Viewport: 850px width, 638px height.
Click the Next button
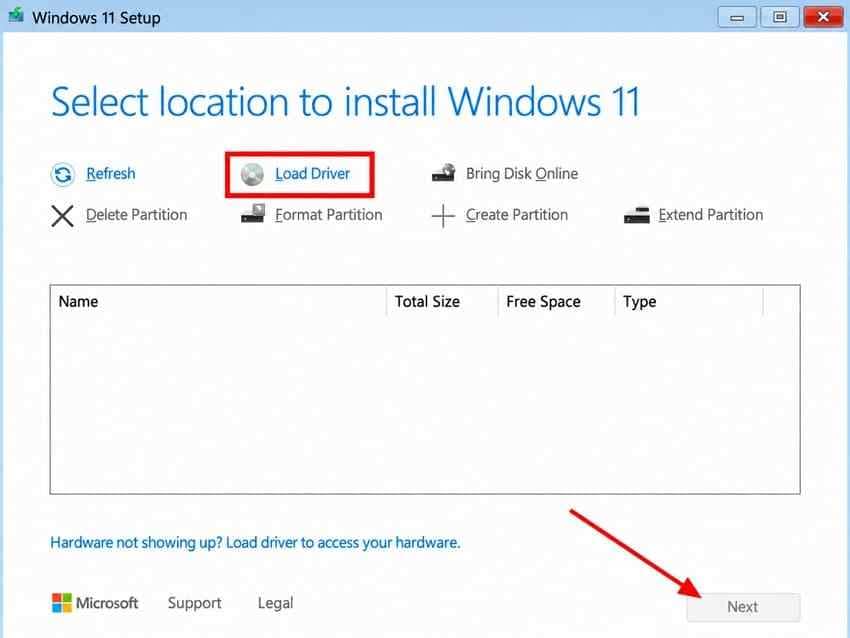pos(743,607)
